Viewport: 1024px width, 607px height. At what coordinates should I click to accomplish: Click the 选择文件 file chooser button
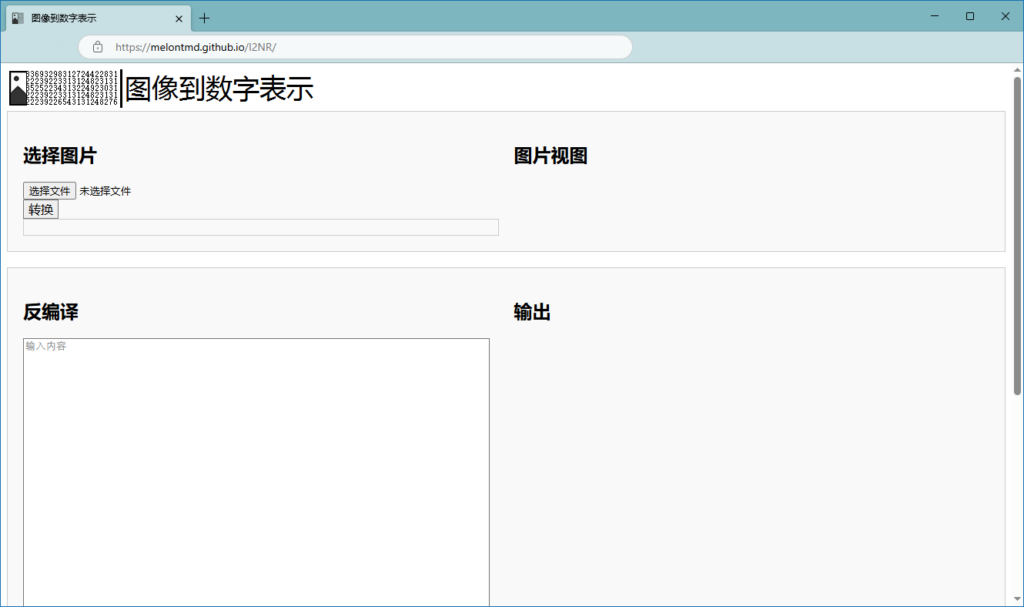coord(49,191)
